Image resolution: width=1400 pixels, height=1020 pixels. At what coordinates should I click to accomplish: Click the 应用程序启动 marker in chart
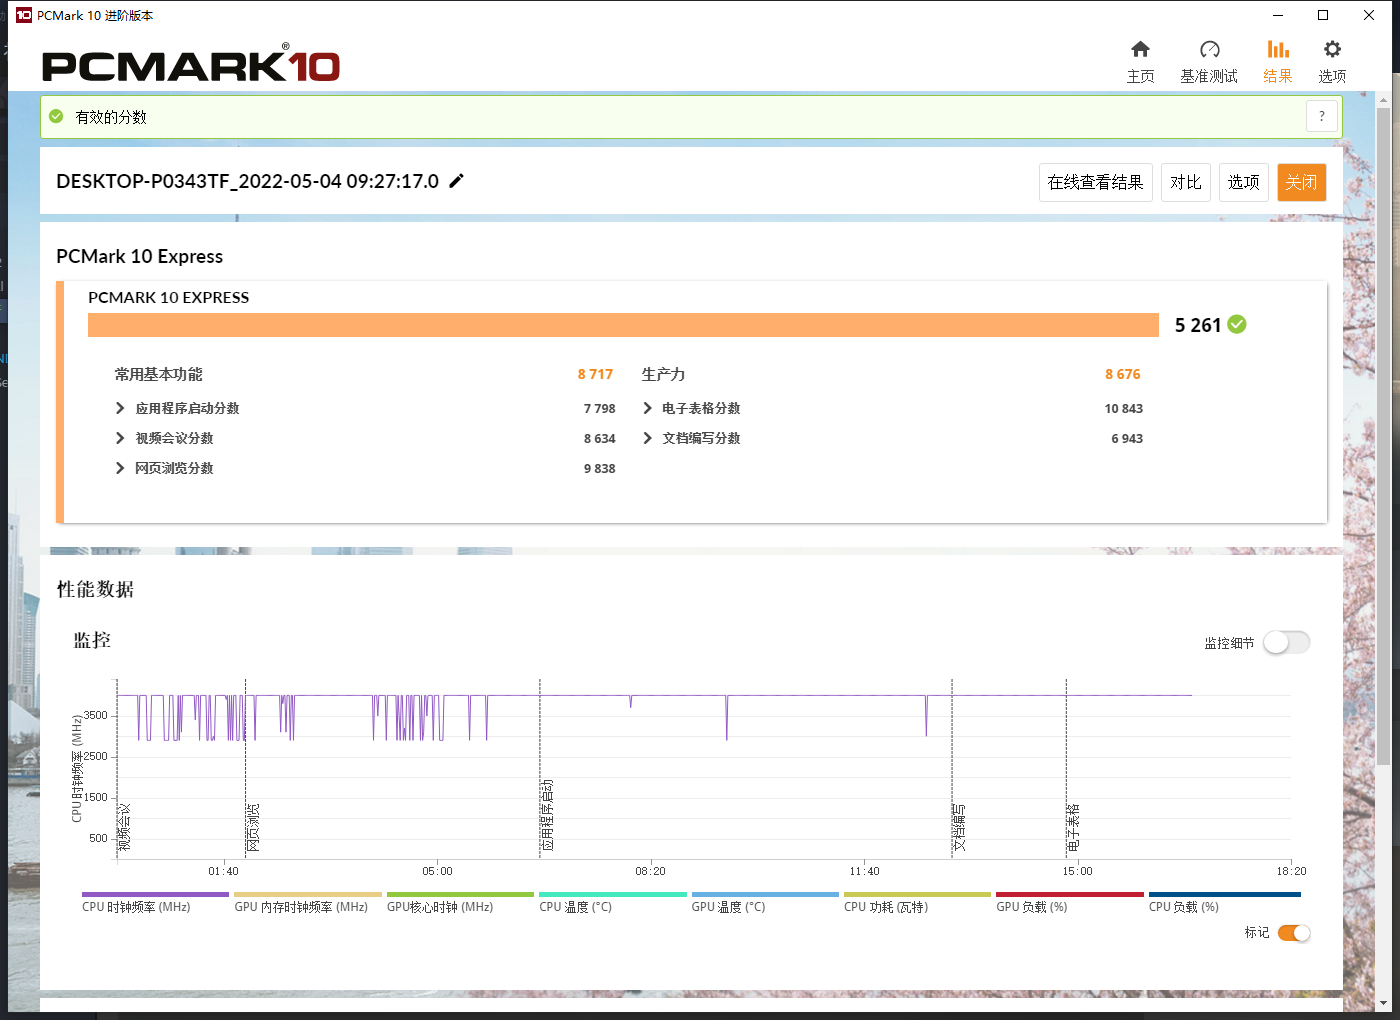[547, 816]
